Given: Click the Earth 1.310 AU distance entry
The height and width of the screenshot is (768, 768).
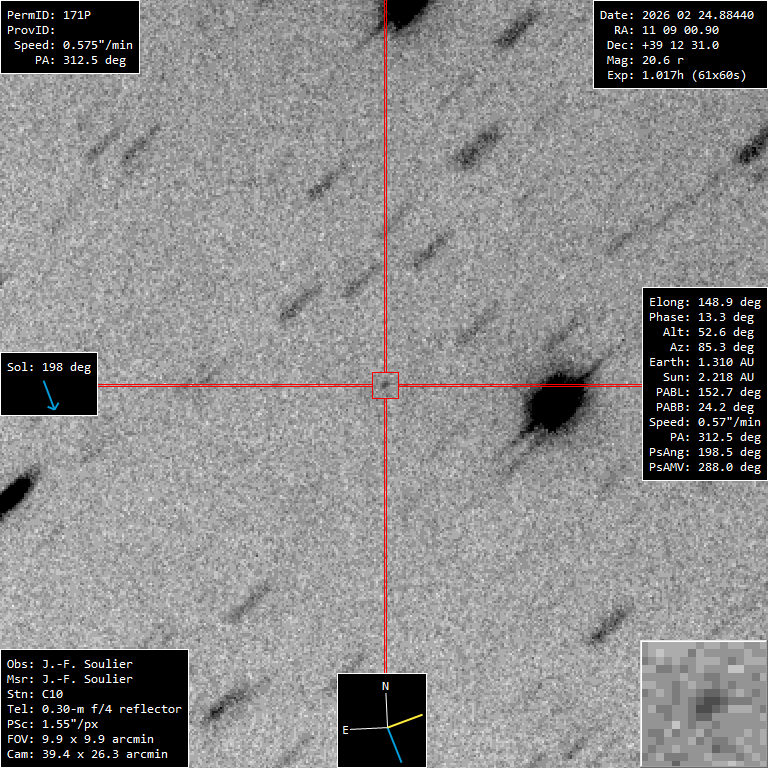Looking at the screenshot, I should [704, 362].
